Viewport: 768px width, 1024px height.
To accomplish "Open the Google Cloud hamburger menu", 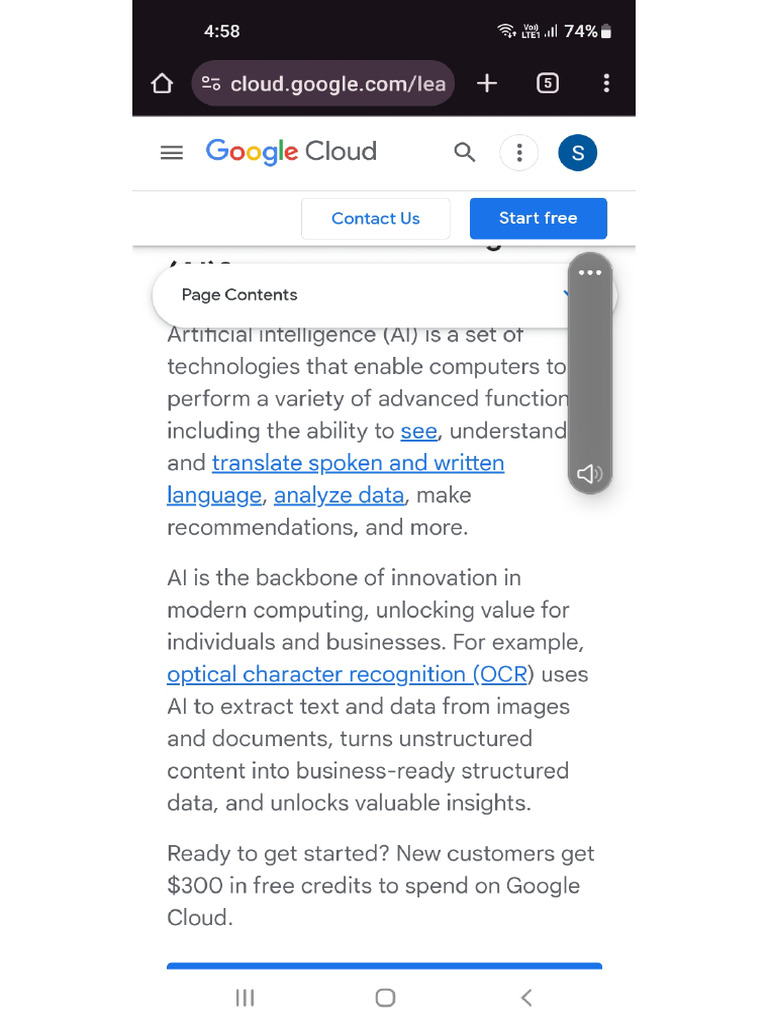I will (172, 153).
